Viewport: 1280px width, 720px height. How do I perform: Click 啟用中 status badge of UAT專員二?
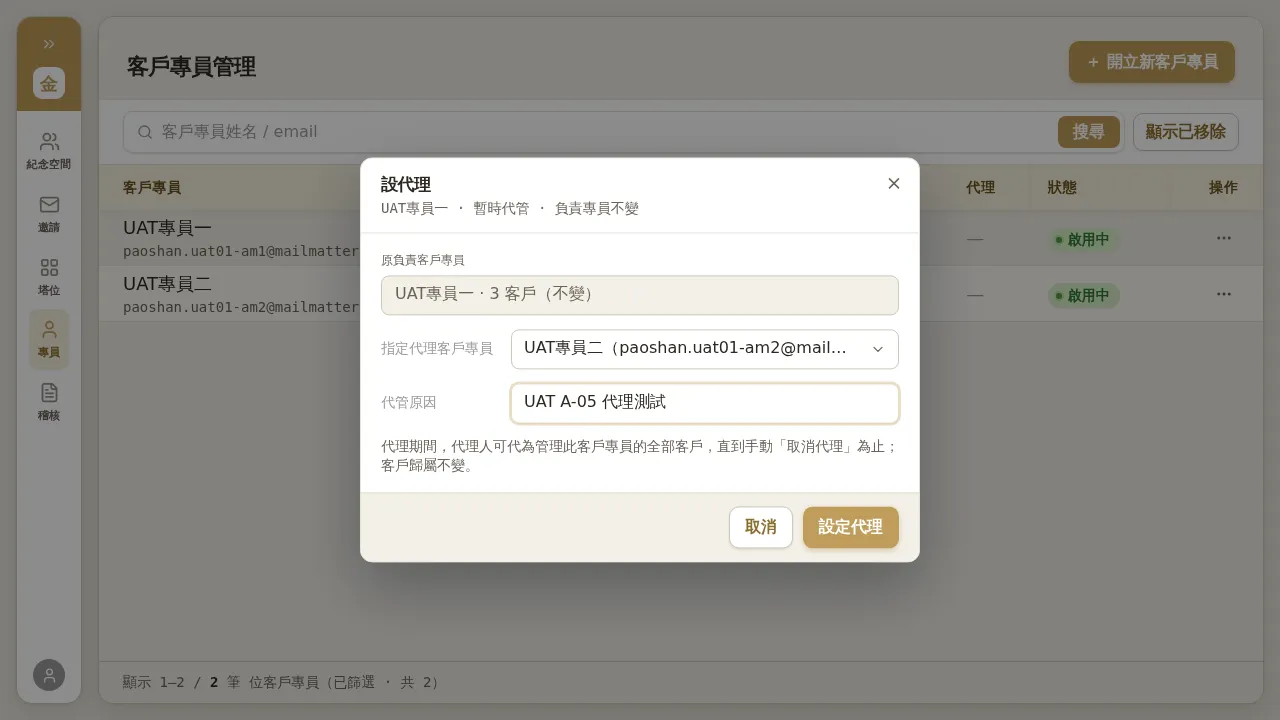coord(1084,296)
